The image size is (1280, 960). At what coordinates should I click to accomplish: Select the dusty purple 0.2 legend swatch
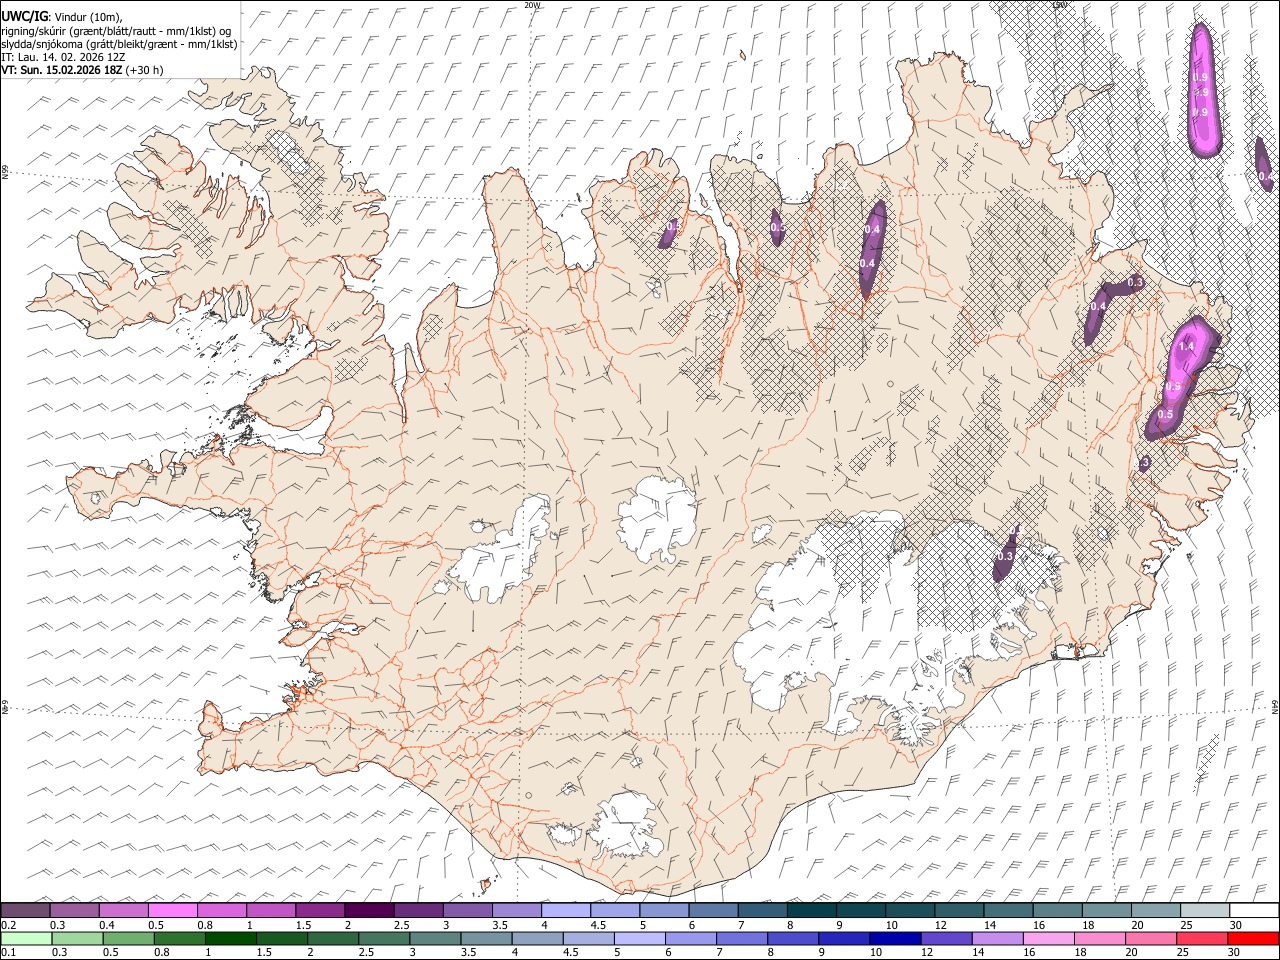click(25, 910)
